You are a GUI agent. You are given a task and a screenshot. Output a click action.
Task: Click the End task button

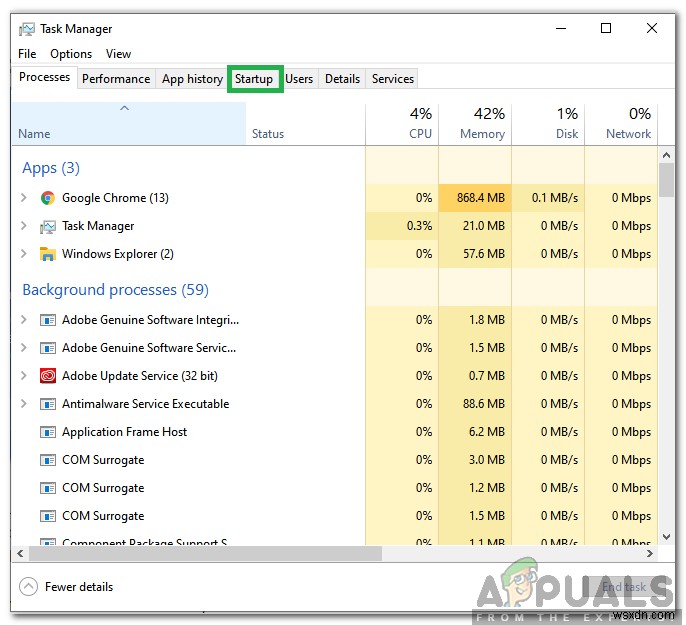tap(624, 587)
